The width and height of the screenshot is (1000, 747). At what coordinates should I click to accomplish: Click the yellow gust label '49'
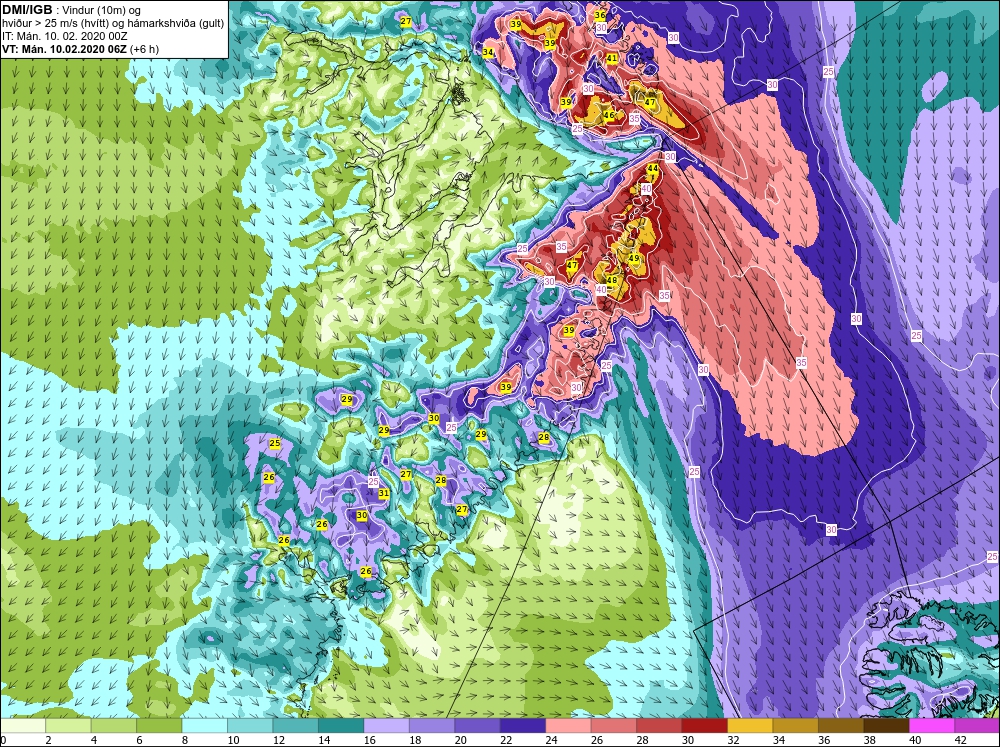[x=633, y=258]
